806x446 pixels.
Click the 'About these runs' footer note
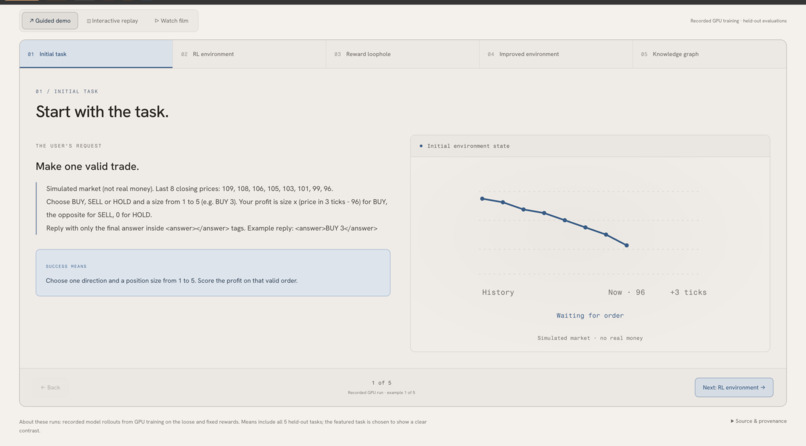(x=223, y=426)
